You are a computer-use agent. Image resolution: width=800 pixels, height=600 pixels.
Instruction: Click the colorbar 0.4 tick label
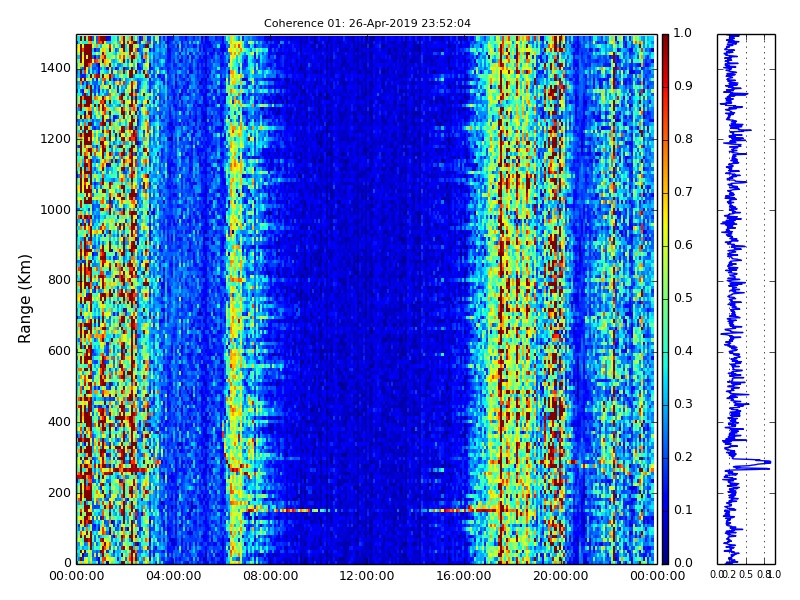point(683,351)
